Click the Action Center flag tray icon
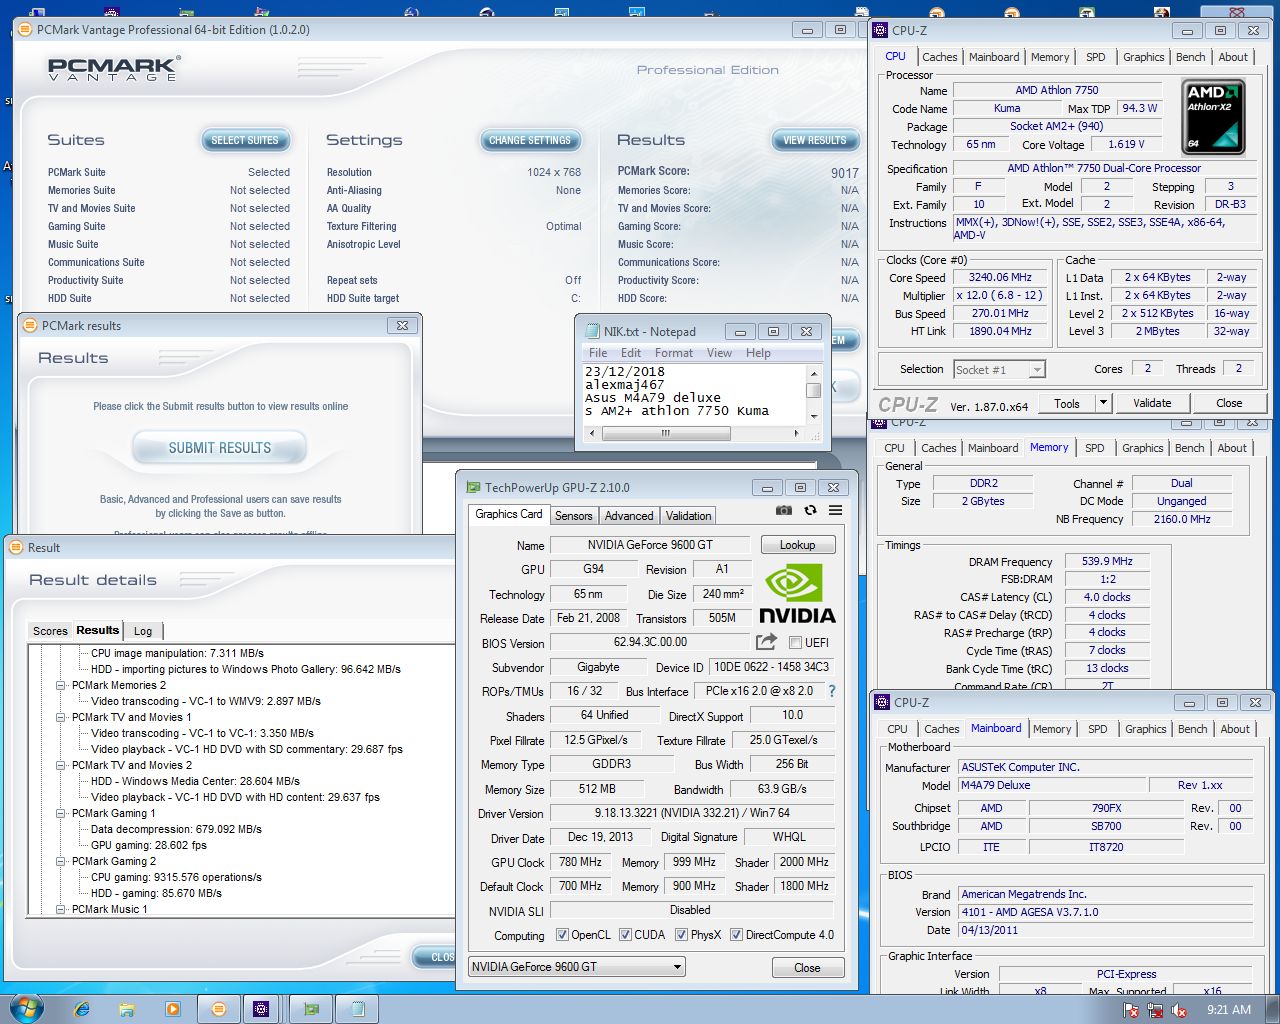Viewport: 1280px width, 1024px height. pyautogui.click(x=1131, y=1010)
